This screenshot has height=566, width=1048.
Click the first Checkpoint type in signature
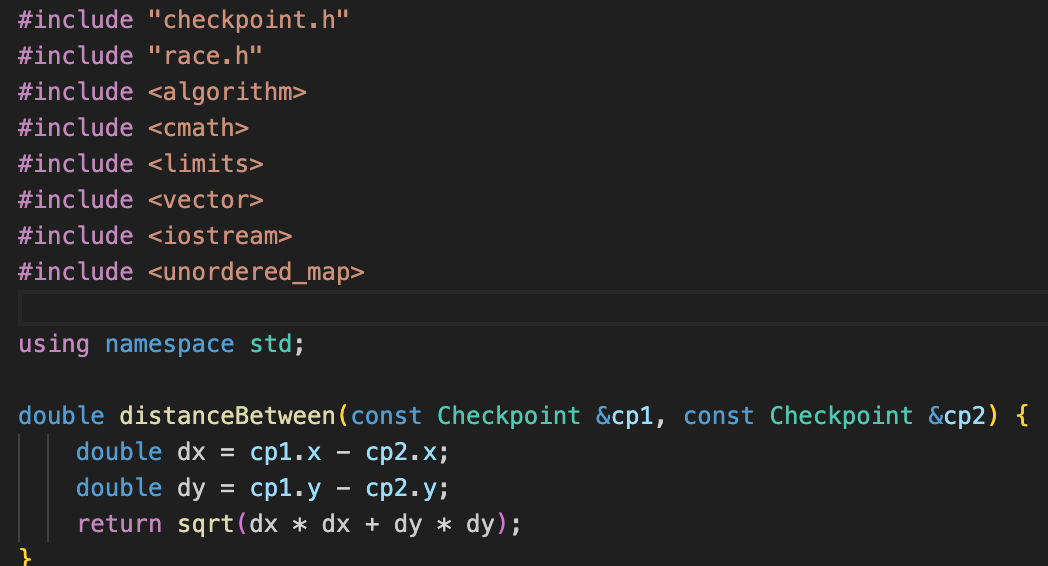(509, 416)
